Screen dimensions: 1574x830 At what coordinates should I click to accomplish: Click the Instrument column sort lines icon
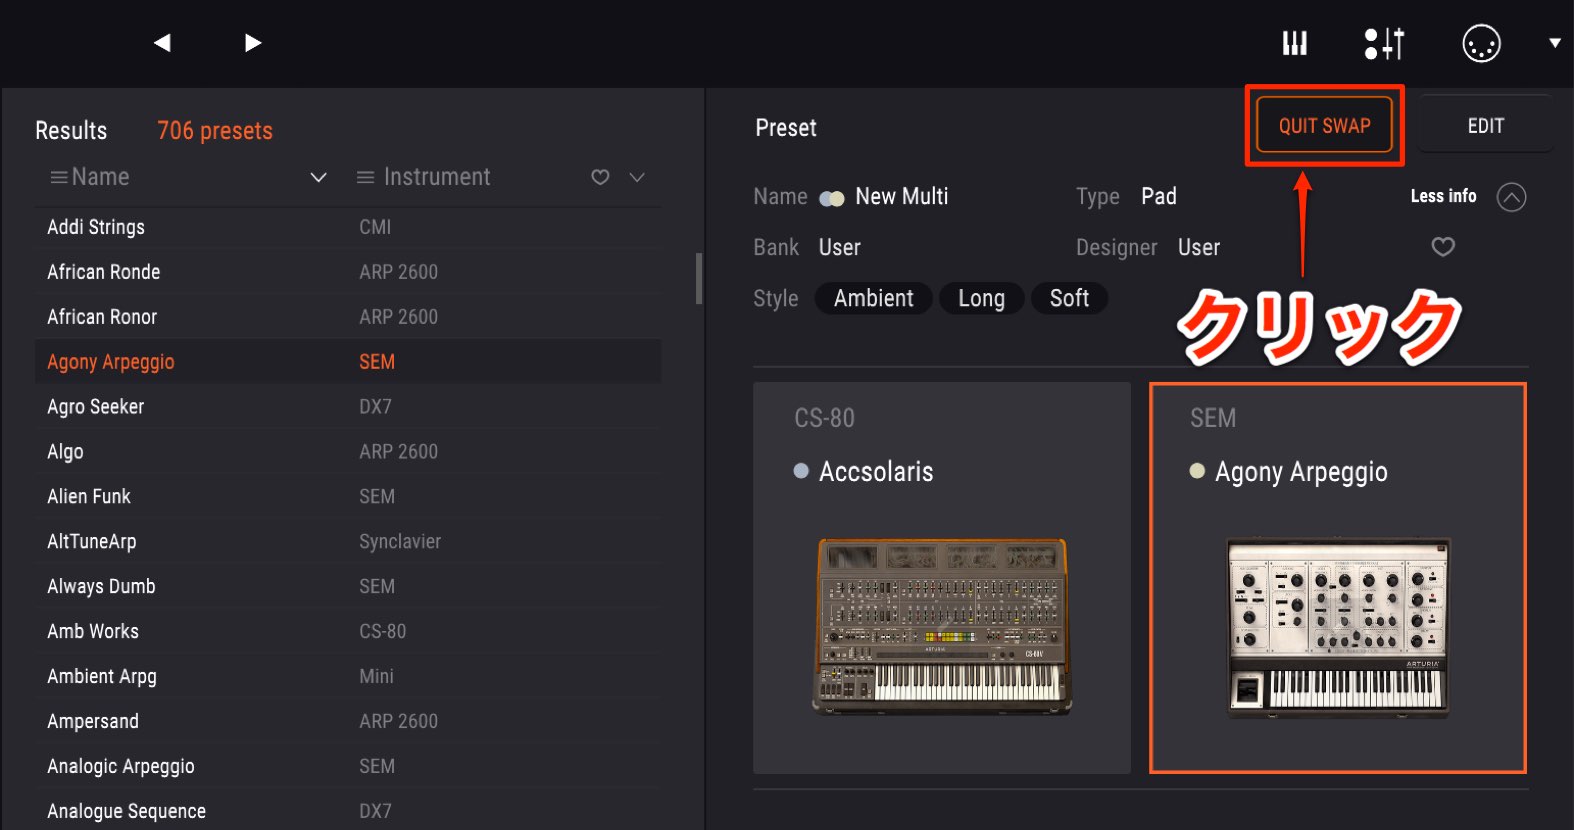point(366,177)
